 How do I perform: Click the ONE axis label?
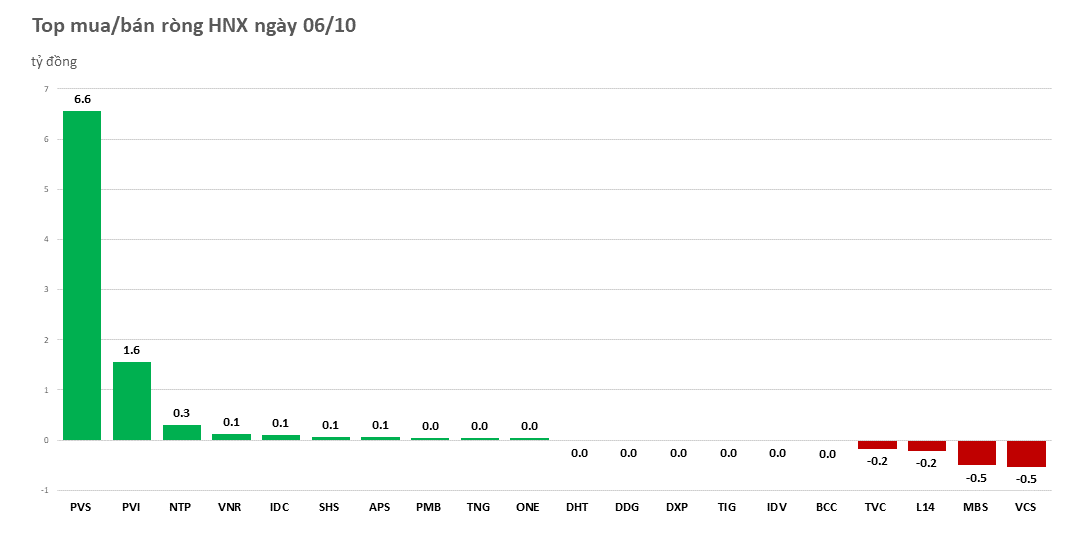click(528, 507)
